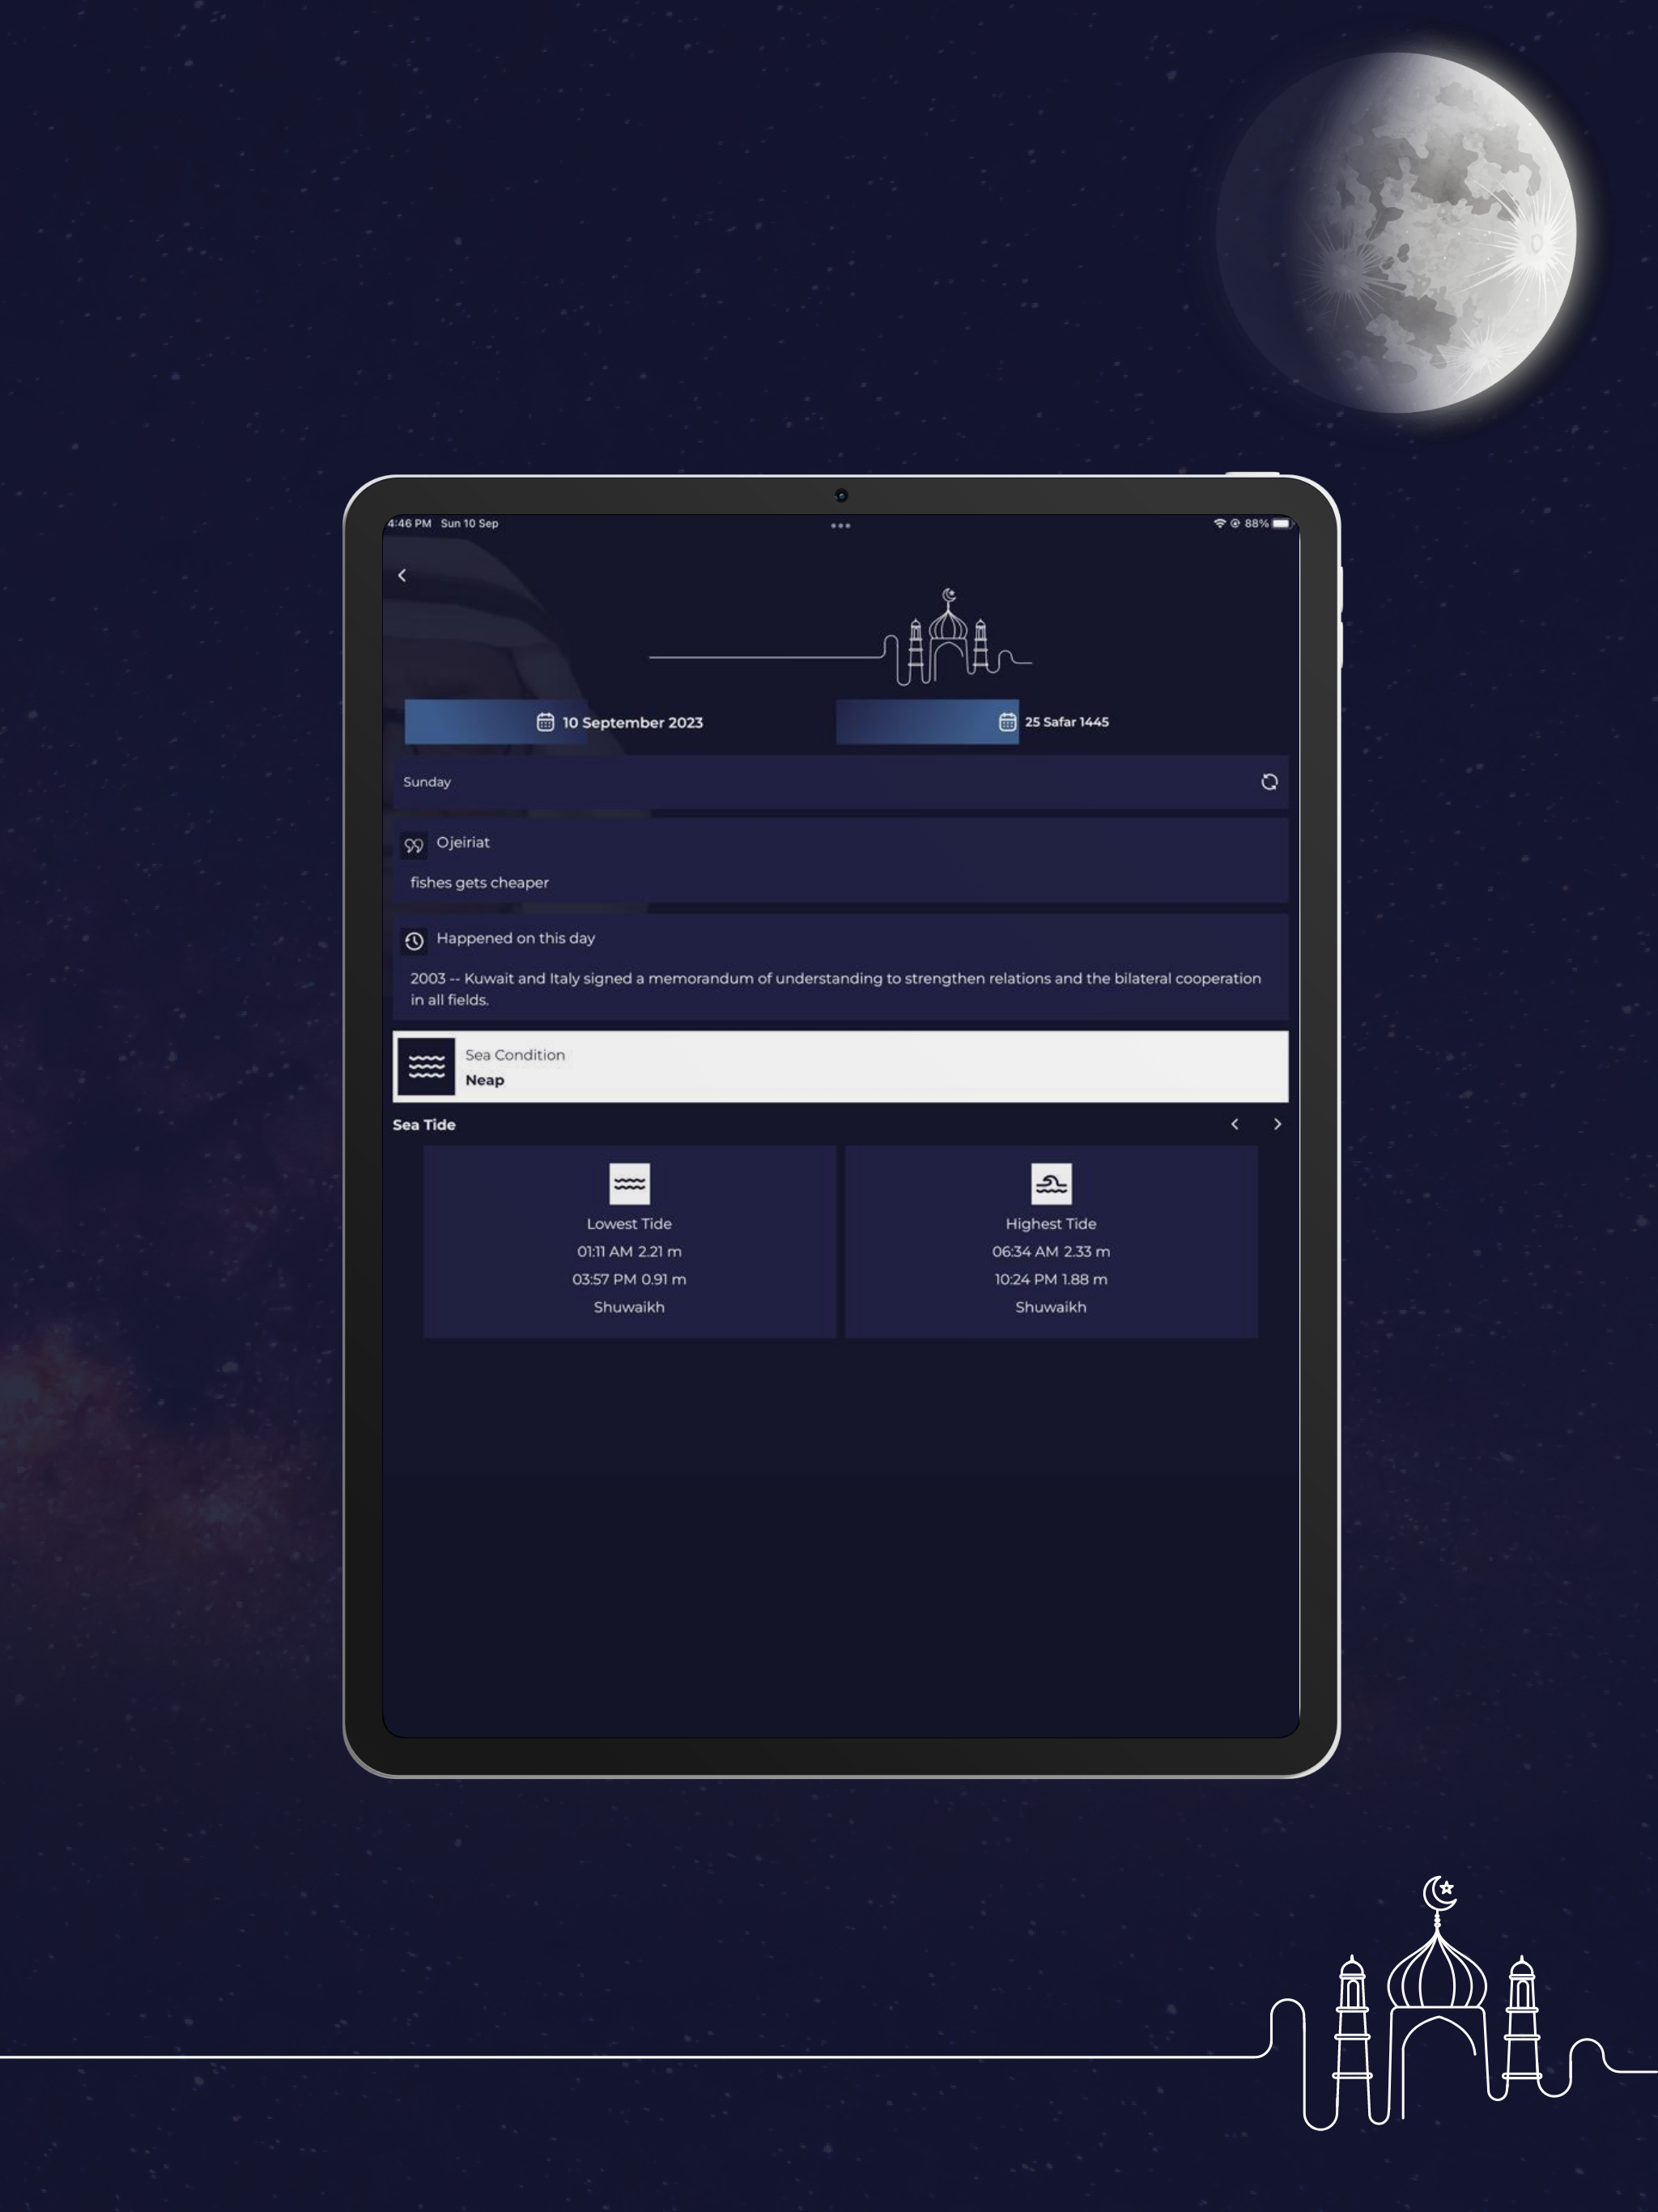
Task: Click the Highest Tide wave icon
Action: (1051, 1184)
